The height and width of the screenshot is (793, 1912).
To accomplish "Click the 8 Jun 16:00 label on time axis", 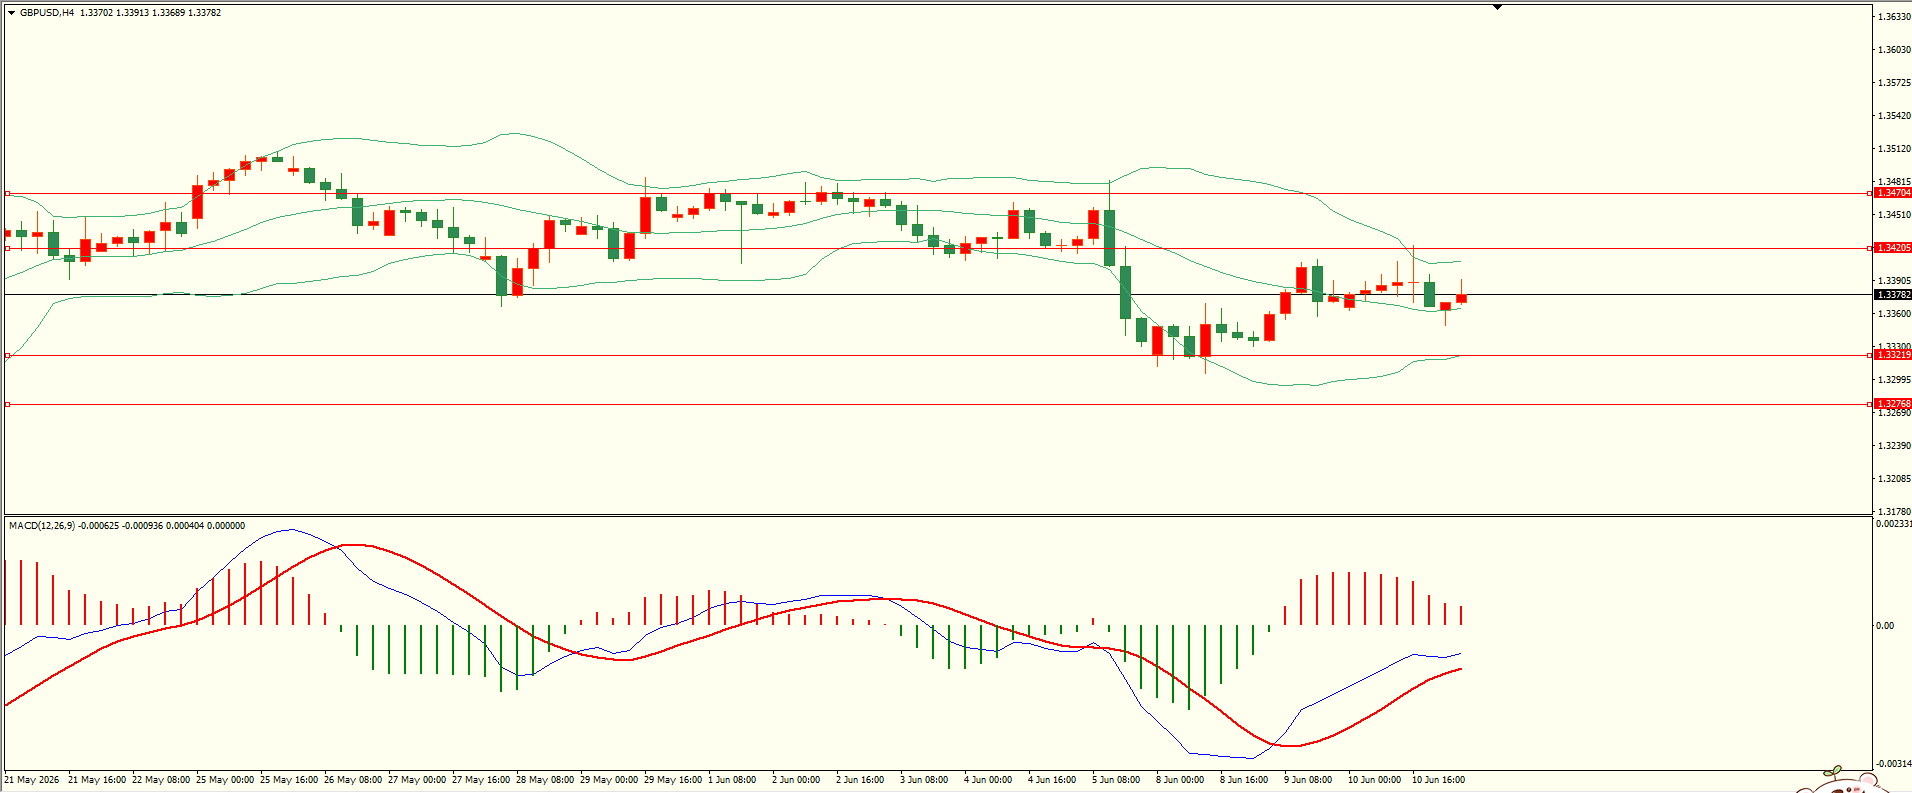I will tap(1244, 780).
